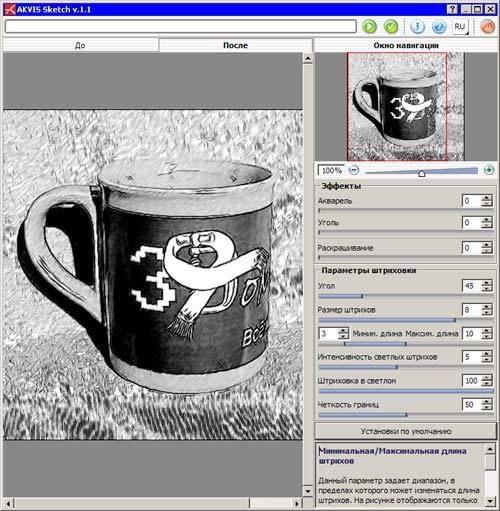500x511 pixels.
Task: Click the Размер штрихов slider handle
Action: pos(455,320)
